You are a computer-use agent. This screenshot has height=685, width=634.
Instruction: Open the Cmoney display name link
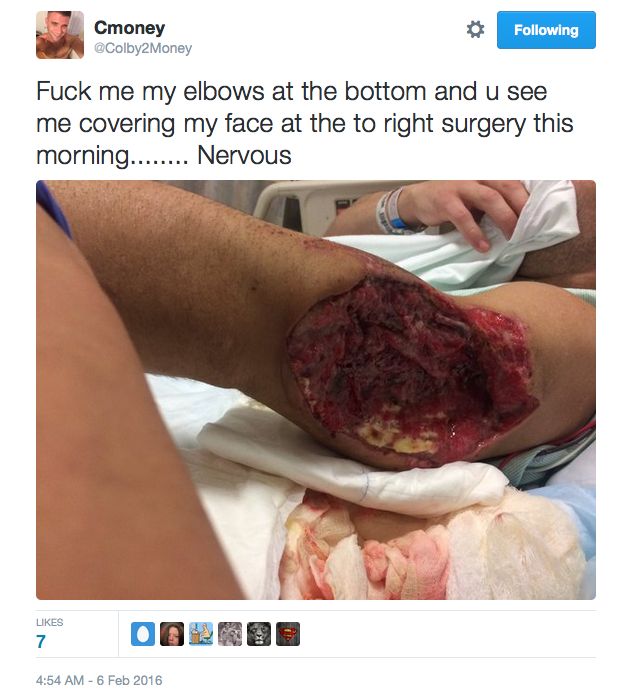pos(129,28)
